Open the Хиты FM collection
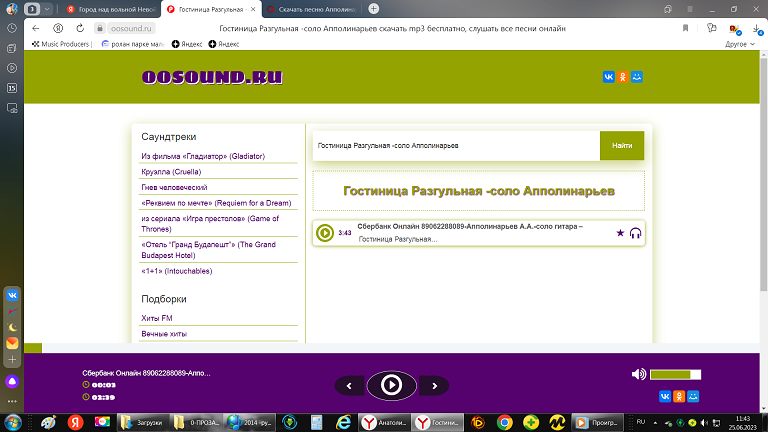Image resolution: width=768 pixels, height=432 pixels. 157,318
